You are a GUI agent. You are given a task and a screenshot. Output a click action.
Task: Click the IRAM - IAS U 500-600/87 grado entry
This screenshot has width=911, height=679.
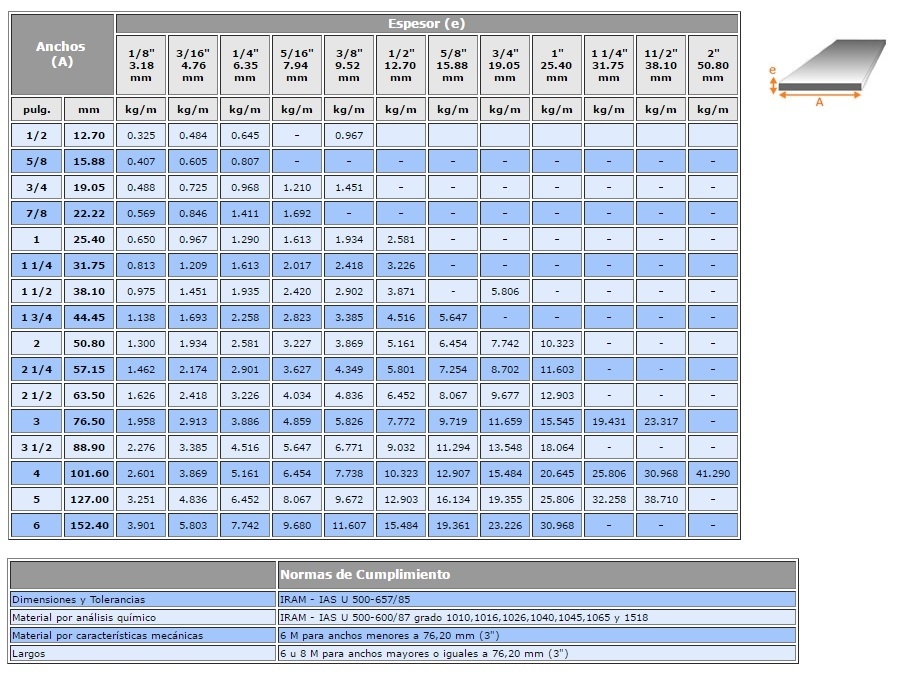point(537,617)
